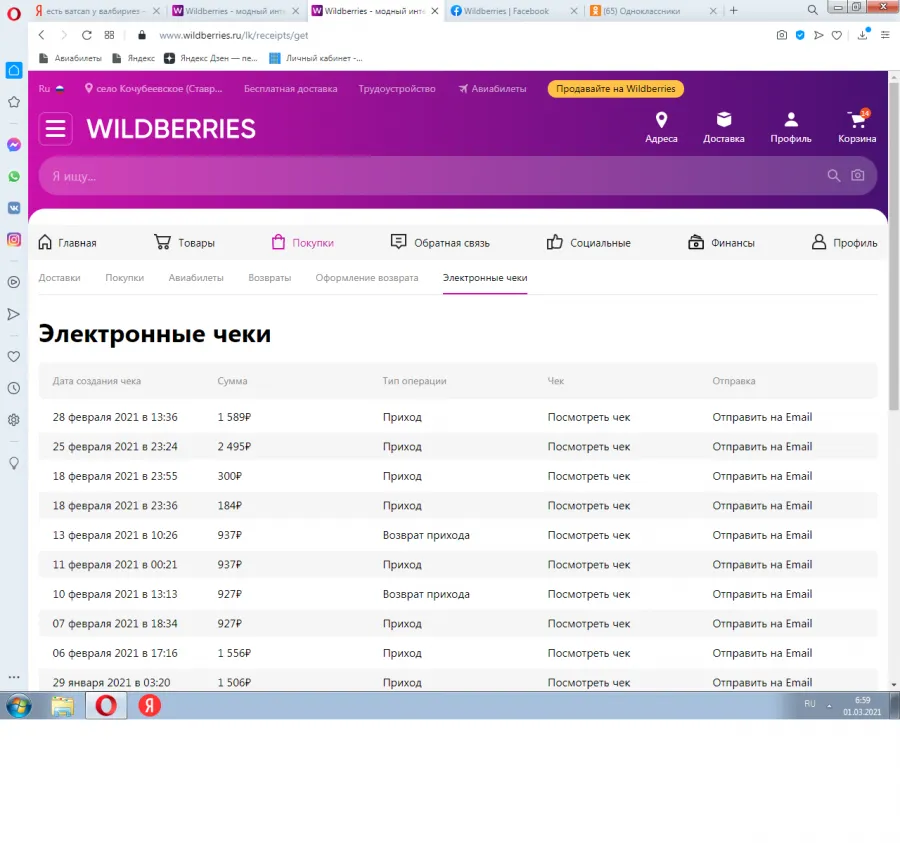Open Messenger in Opera sidebar
This screenshot has width=900, height=843.
14,145
